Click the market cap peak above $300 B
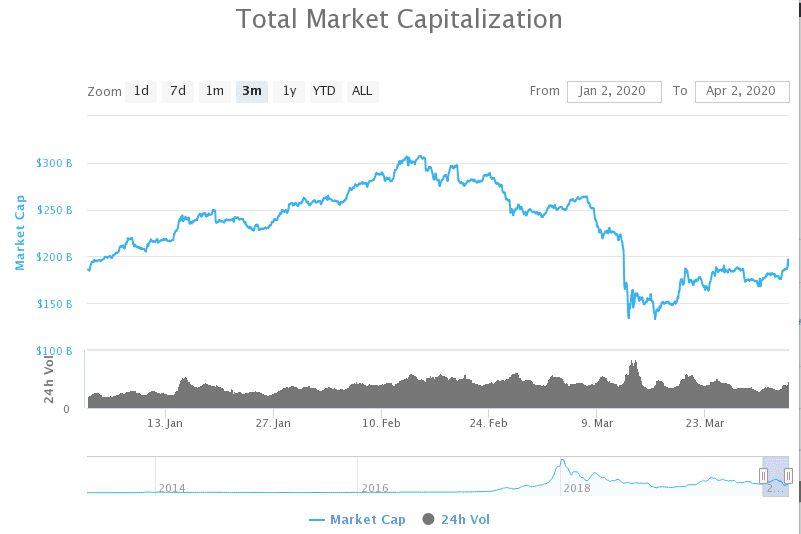The height and width of the screenshot is (534, 801). 420,157
